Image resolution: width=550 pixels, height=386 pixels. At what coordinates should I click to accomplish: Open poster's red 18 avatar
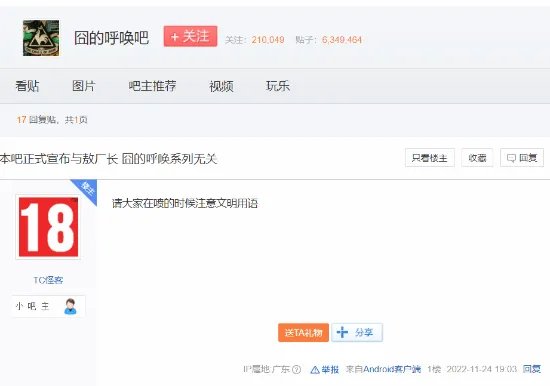point(48,227)
